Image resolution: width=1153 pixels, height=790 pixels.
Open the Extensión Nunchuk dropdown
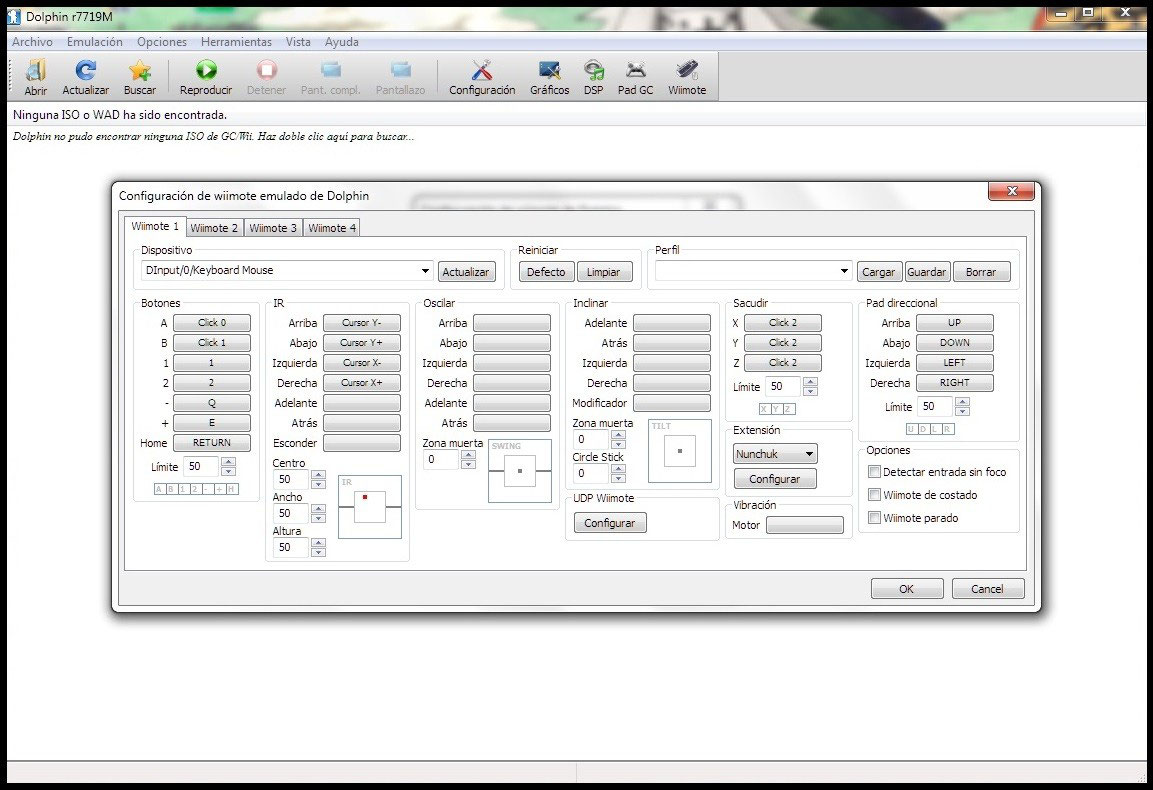775,454
